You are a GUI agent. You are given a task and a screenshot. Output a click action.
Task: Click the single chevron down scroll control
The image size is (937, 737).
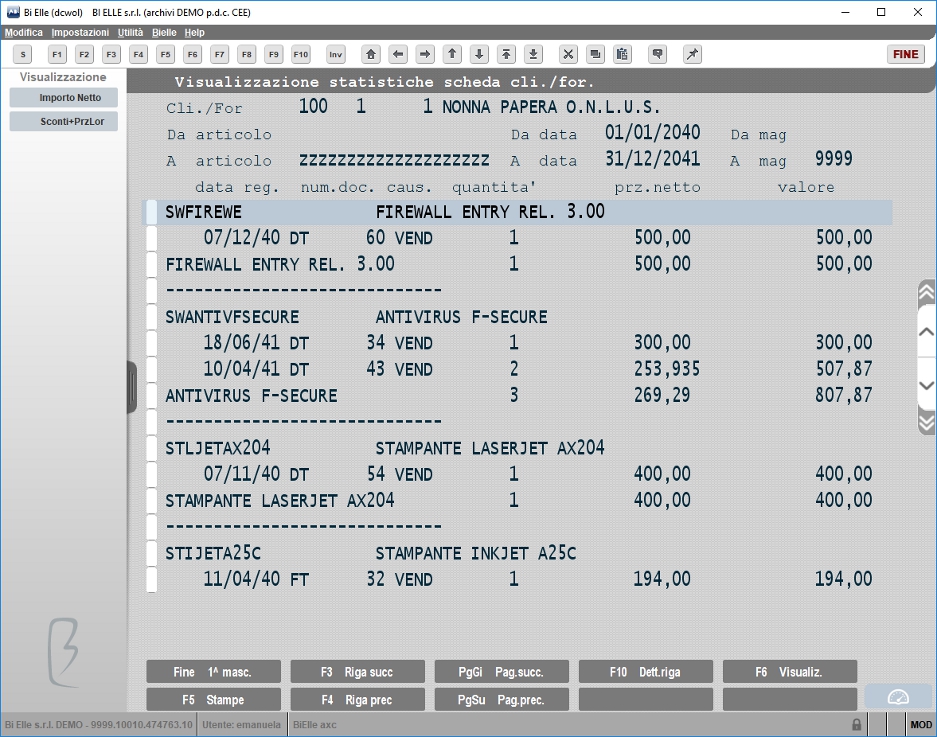(x=926, y=385)
